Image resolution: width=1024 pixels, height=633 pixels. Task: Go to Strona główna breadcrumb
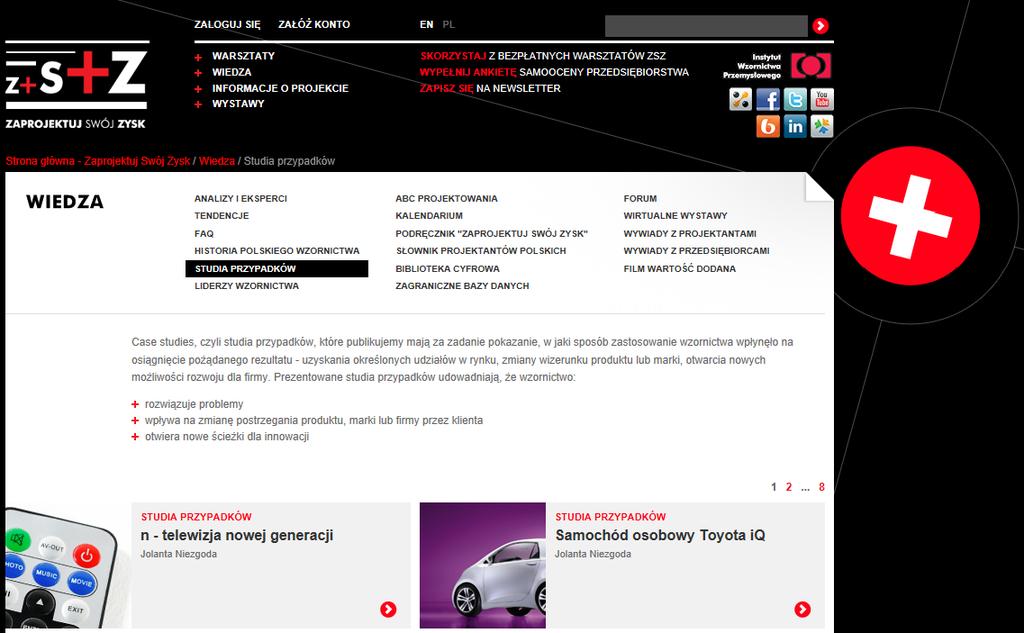[98, 161]
